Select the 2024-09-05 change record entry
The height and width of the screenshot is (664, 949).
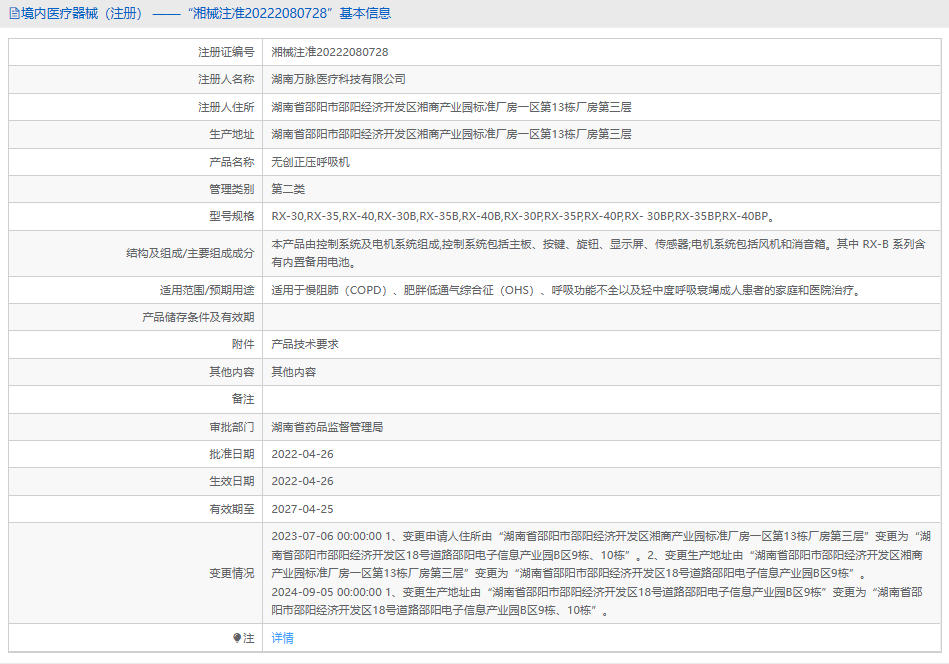click(x=596, y=601)
